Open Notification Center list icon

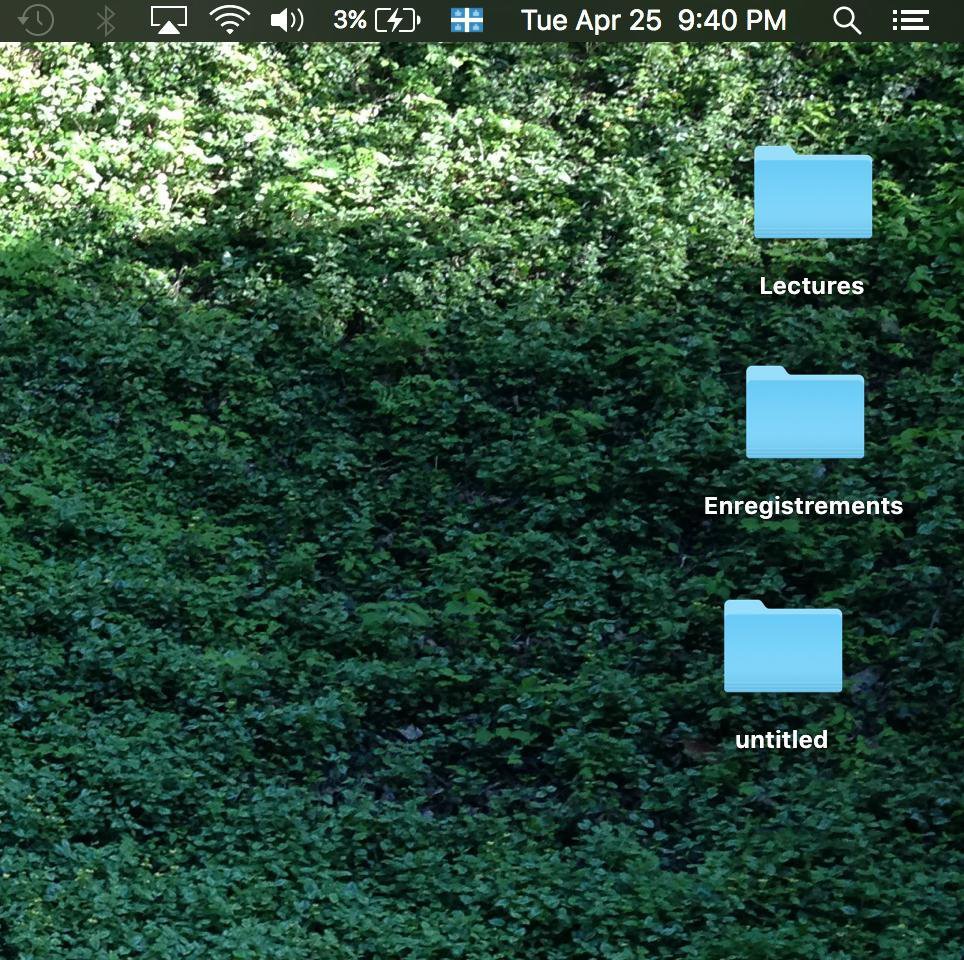tap(911, 20)
